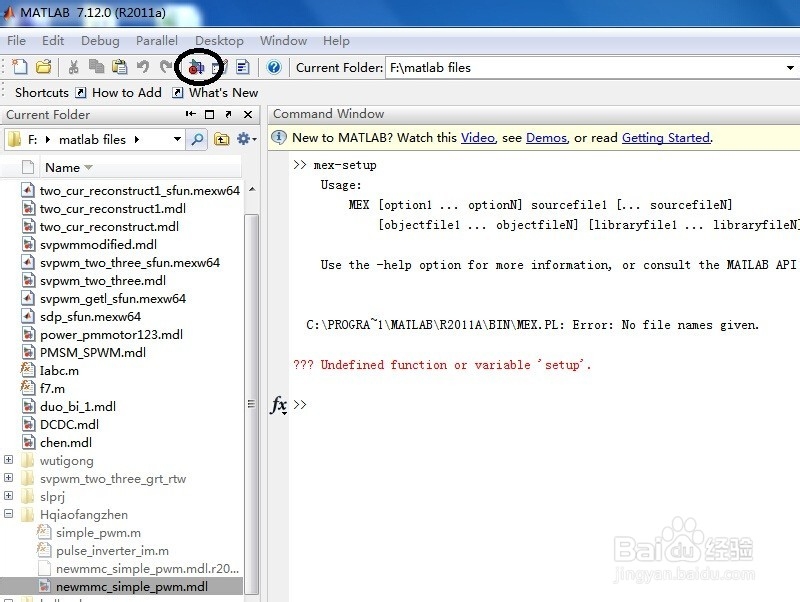The width and height of the screenshot is (800, 602).
Task: Follow the Demos link
Action: point(546,138)
